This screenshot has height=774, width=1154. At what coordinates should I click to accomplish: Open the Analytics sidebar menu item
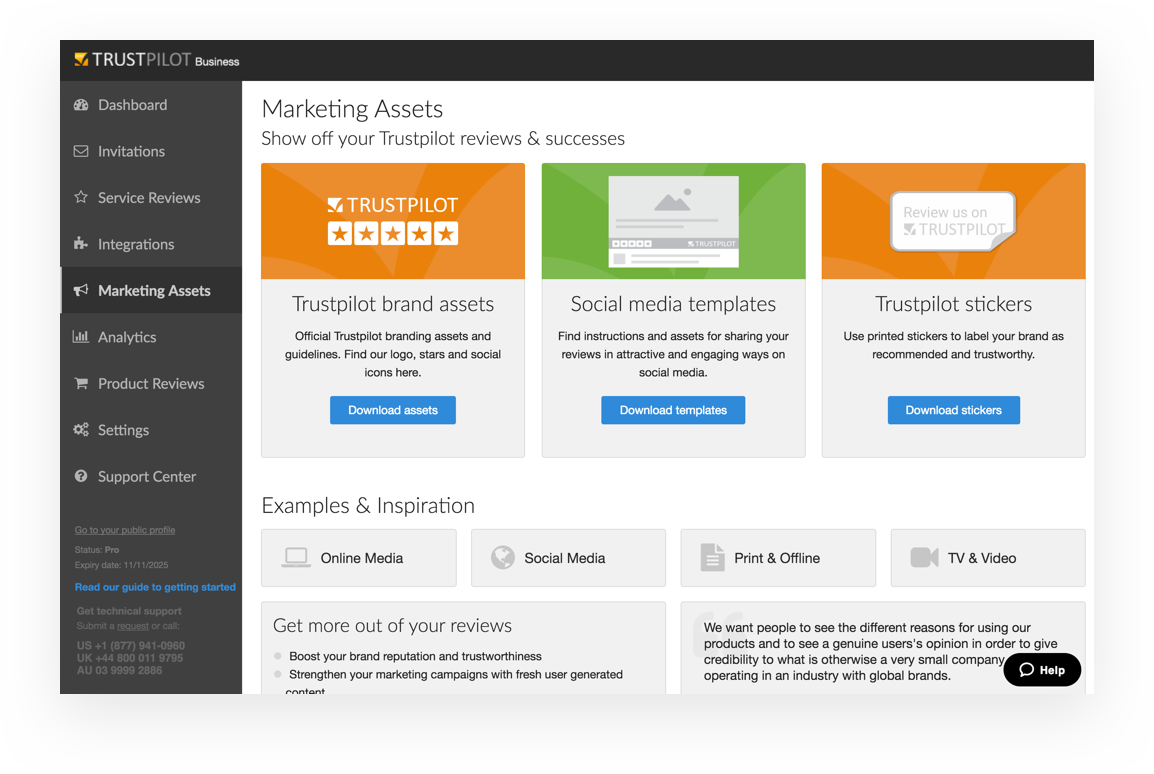(x=127, y=337)
